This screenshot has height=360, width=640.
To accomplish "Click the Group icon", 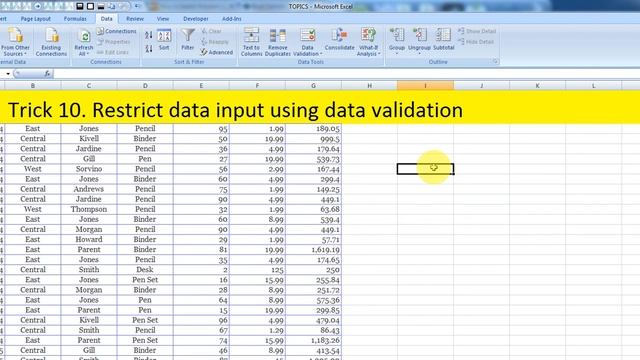I will [x=397, y=36].
